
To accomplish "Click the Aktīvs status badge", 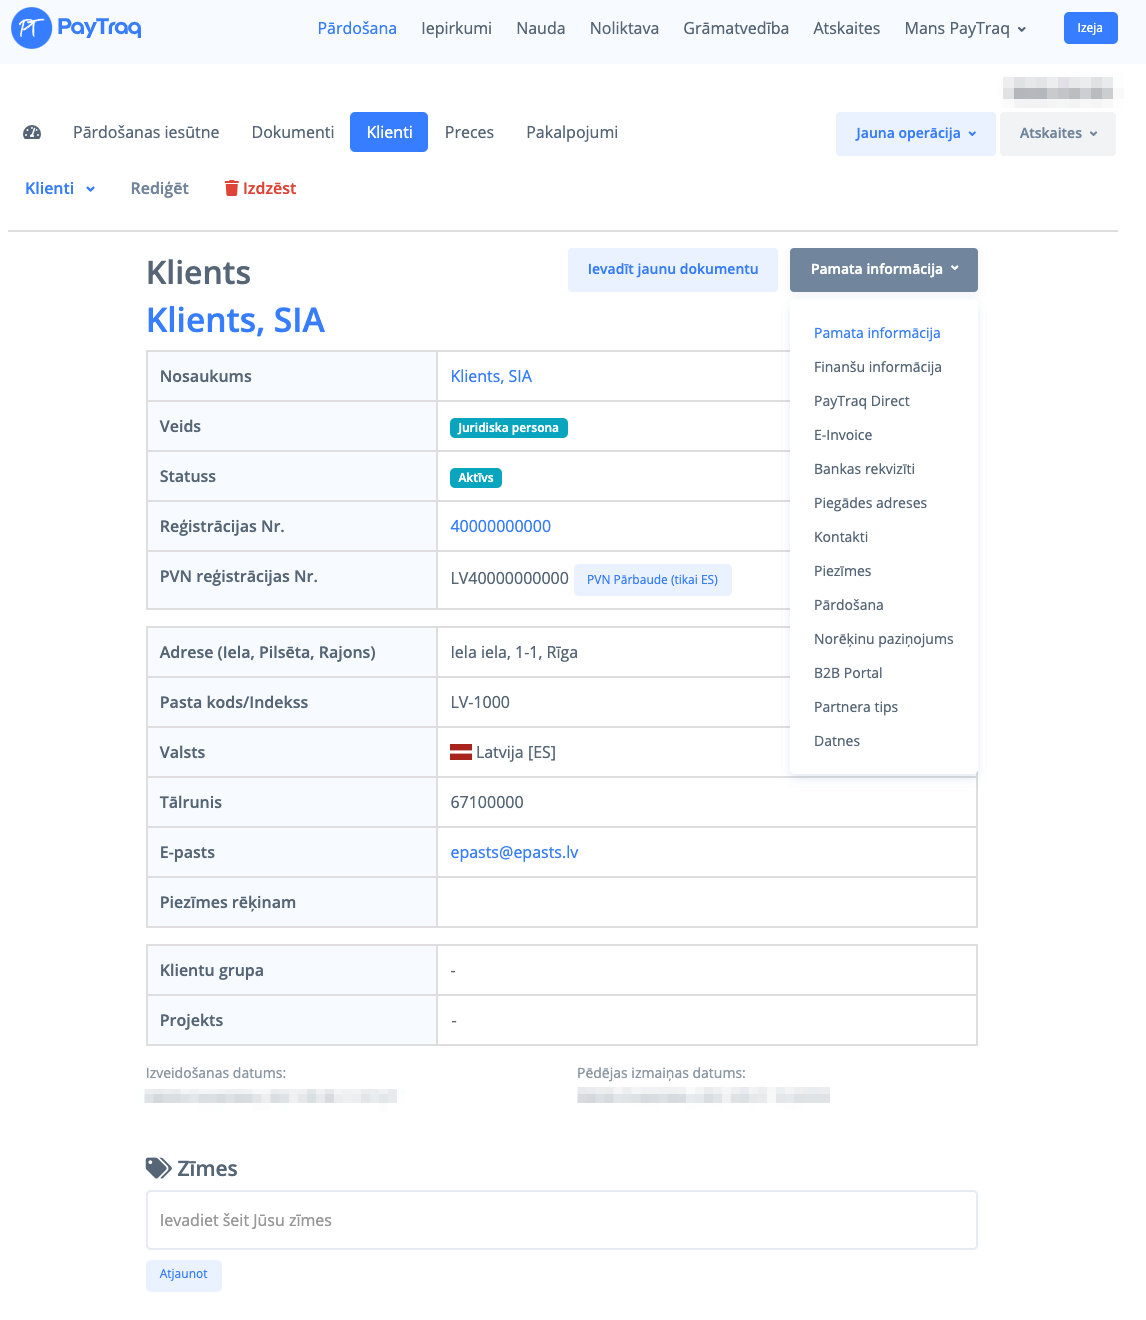I will pyautogui.click(x=476, y=478).
